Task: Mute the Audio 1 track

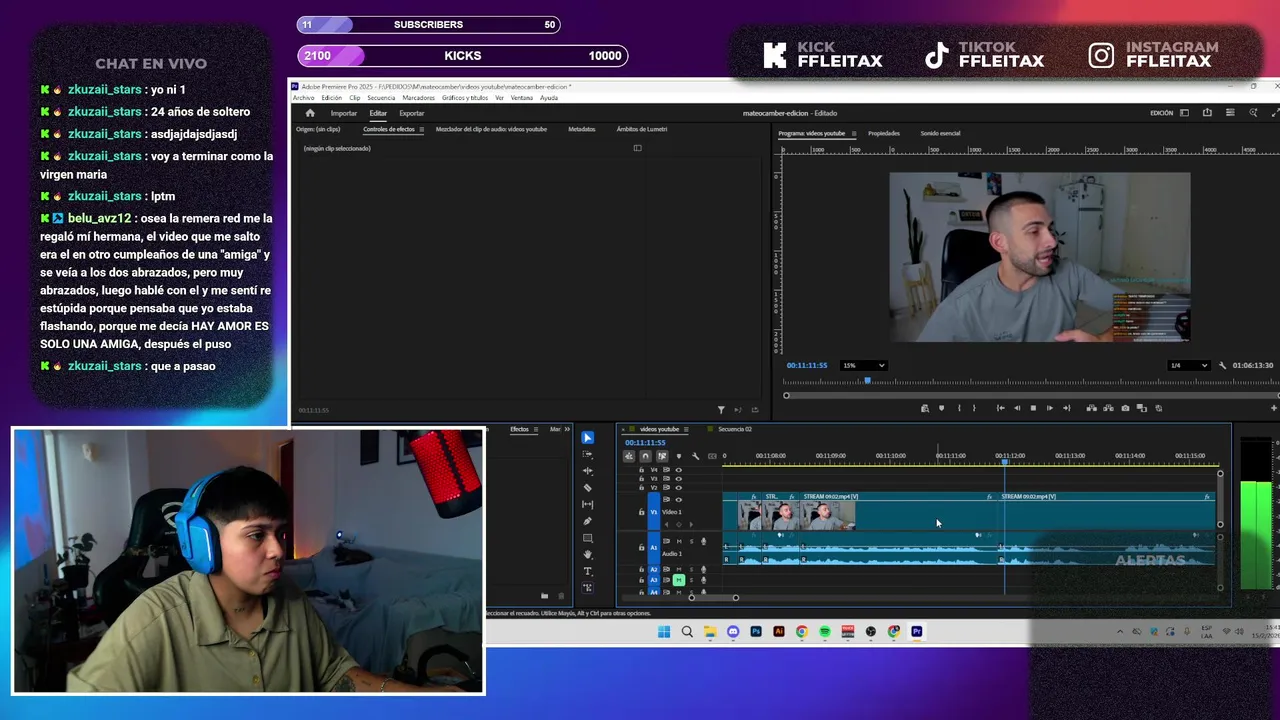Action: [x=679, y=542]
